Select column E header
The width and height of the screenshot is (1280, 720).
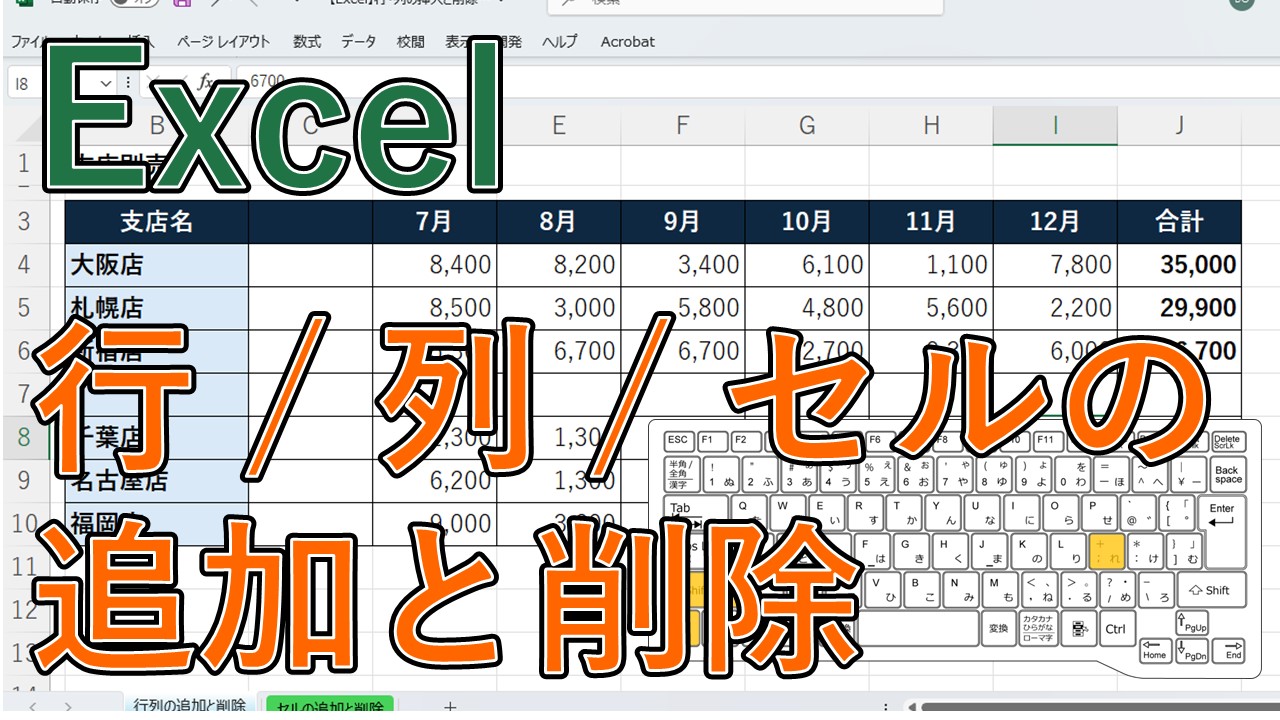click(x=559, y=125)
